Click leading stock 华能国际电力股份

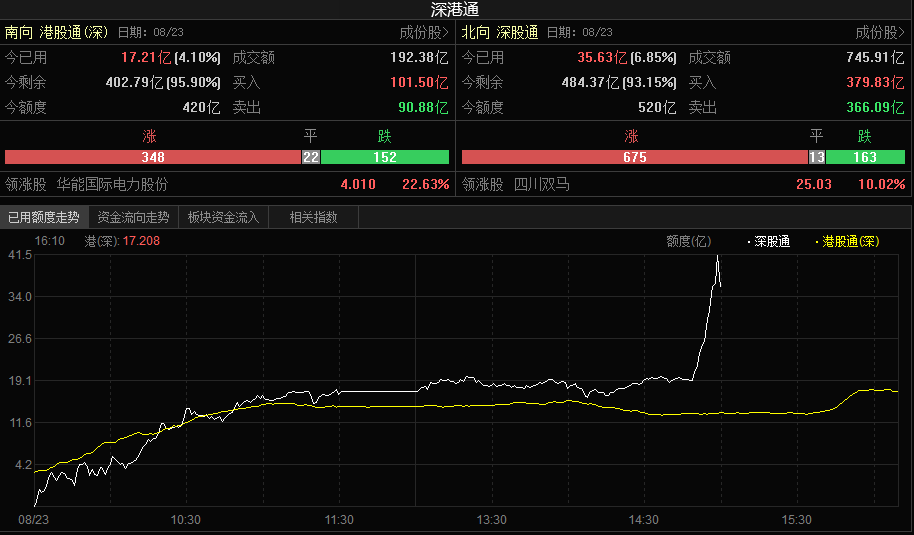pyautogui.click(x=112, y=184)
